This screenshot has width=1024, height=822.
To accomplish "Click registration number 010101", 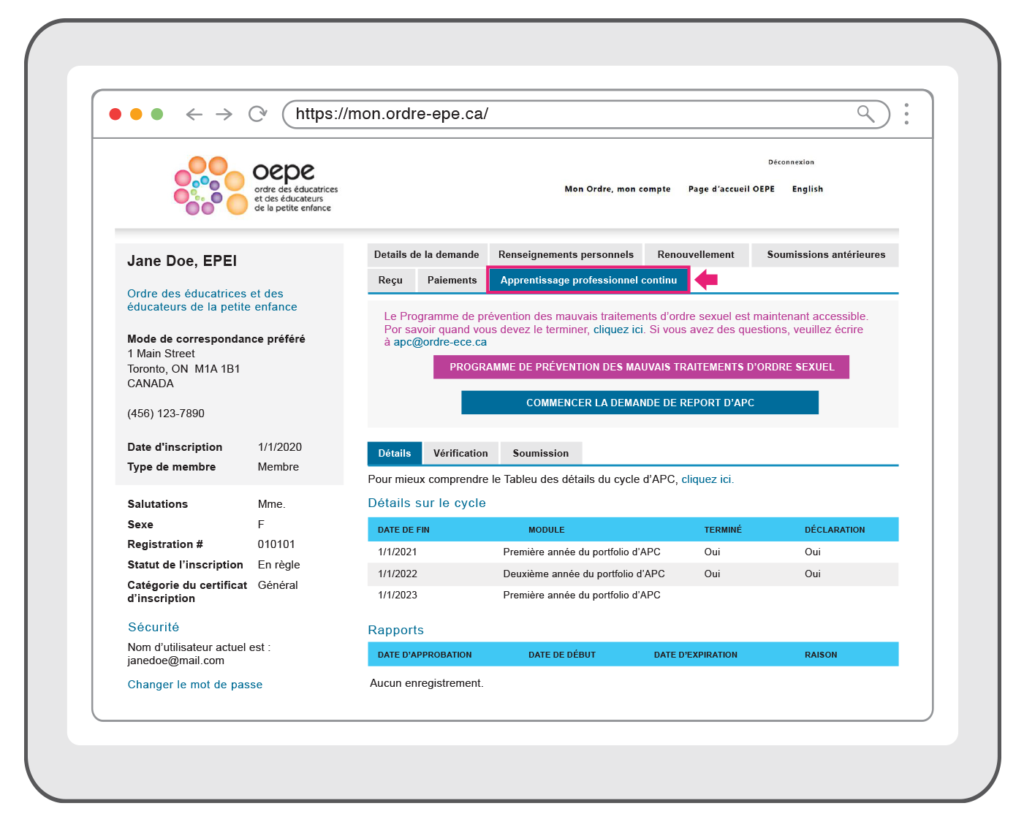I will tap(276, 544).
